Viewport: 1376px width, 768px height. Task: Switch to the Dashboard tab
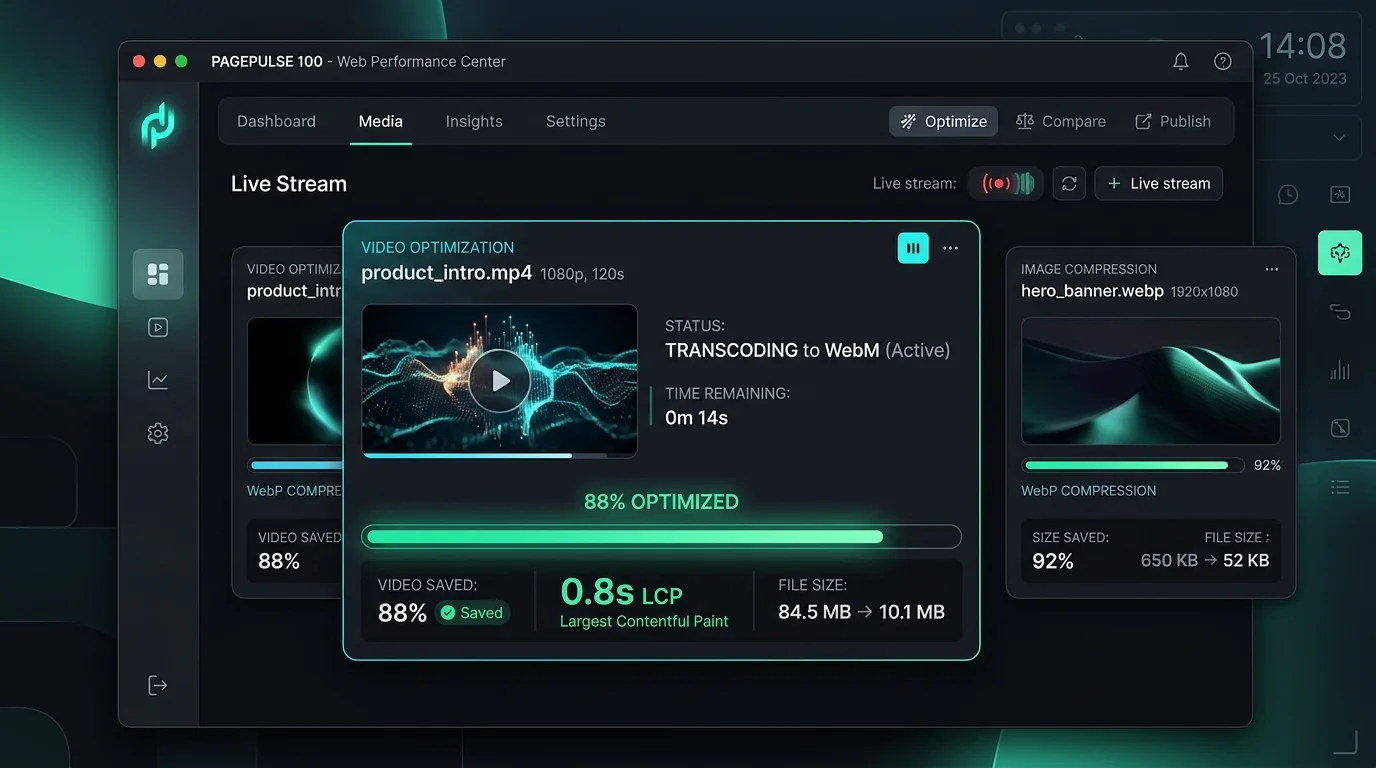276,121
